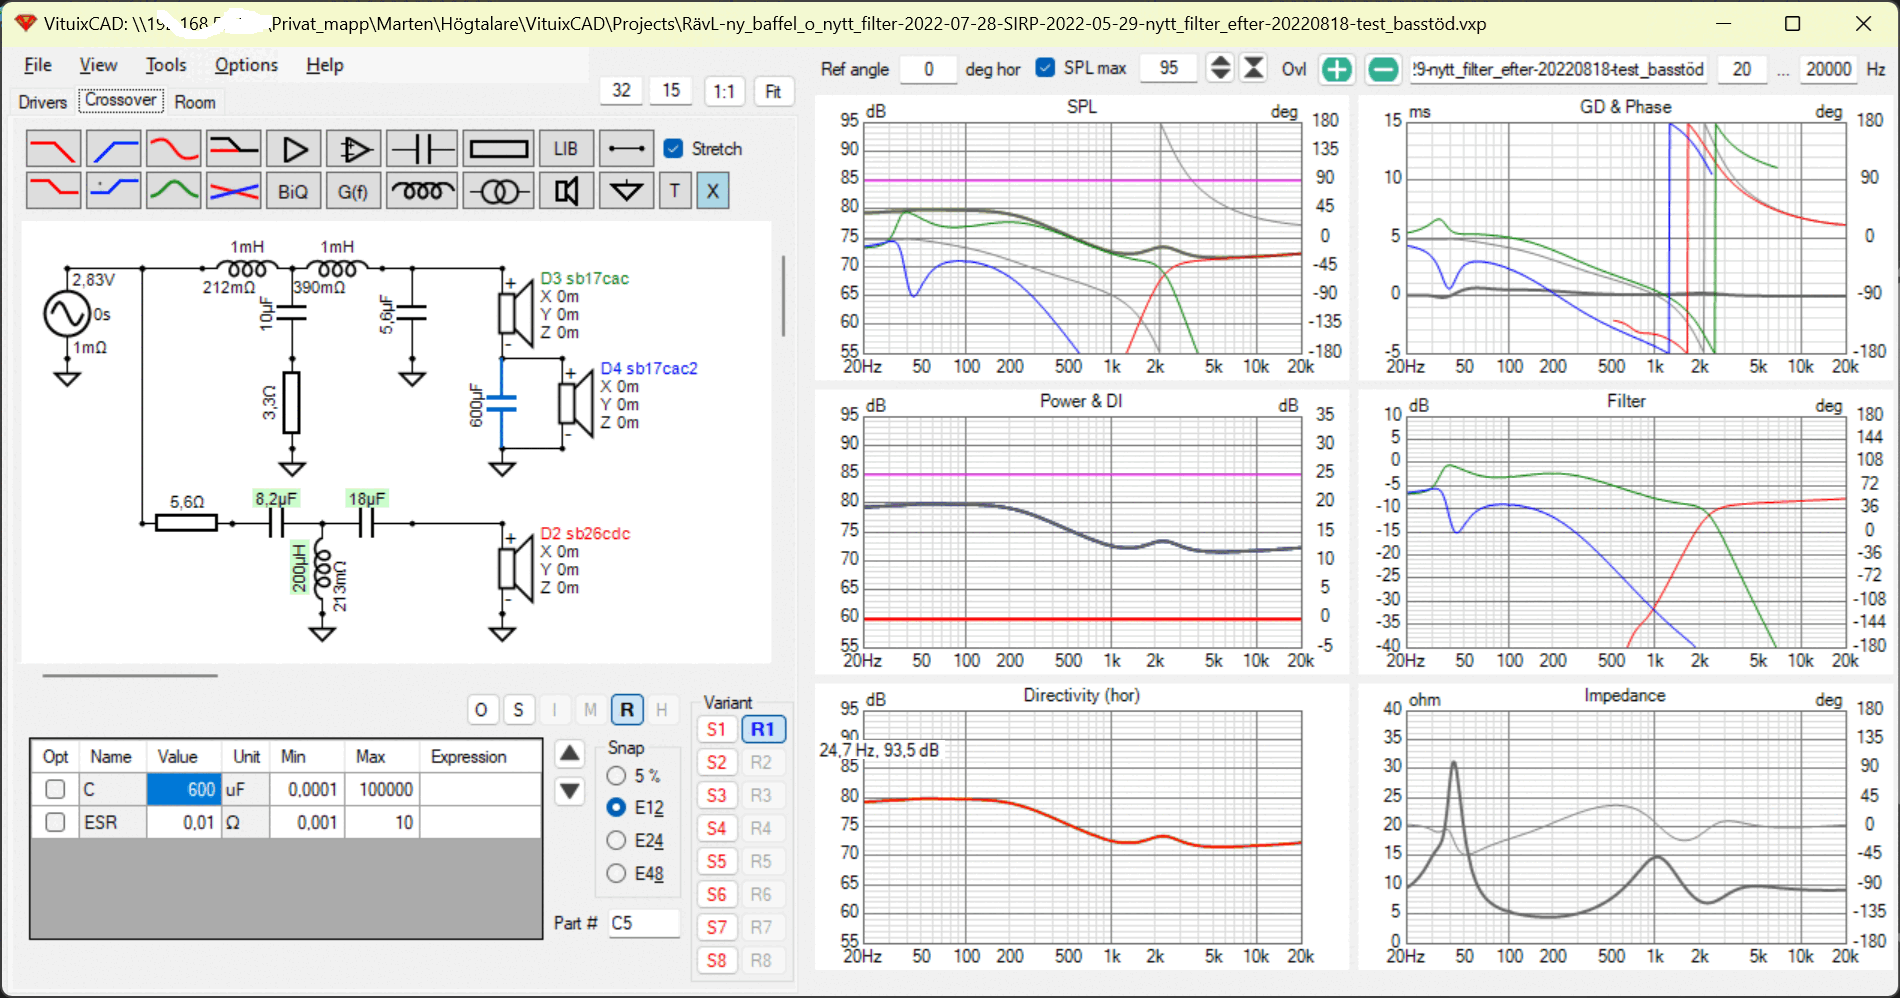This screenshot has height=998, width=1900.
Task: Click the SPL autoscale hourglass icon
Action: pyautogui.click(x=1253, y=68)
